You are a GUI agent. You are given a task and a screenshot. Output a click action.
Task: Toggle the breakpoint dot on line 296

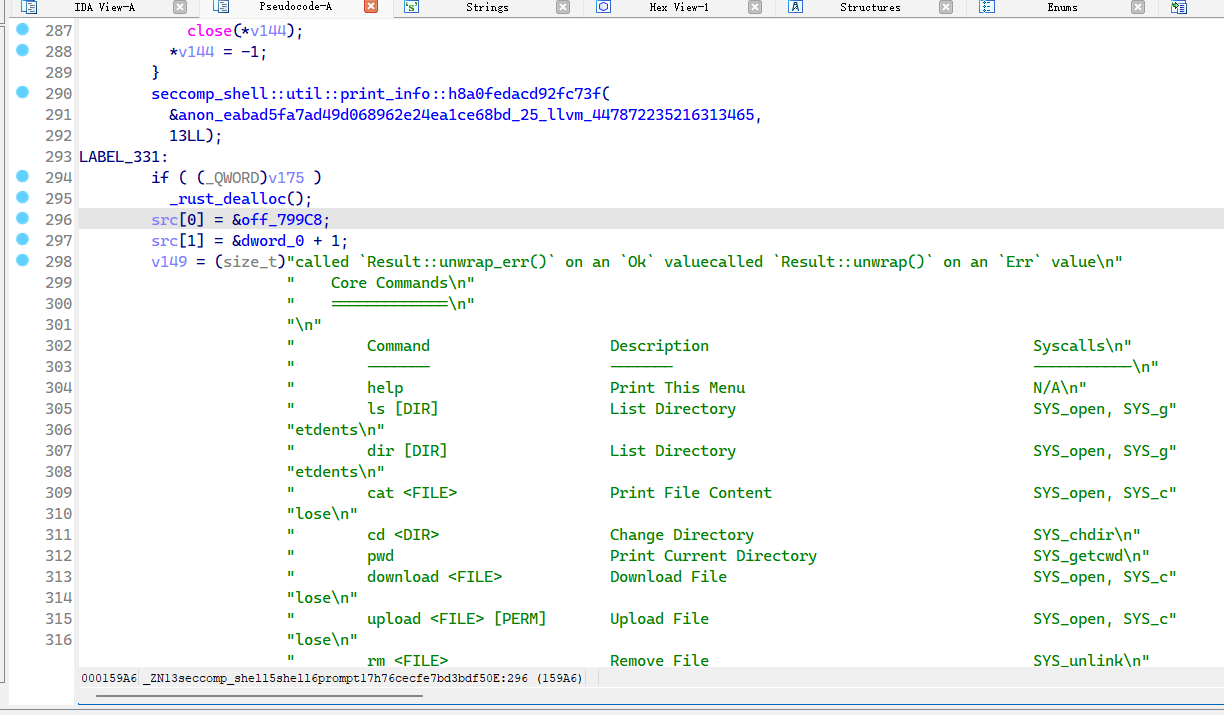coord(23,219)
